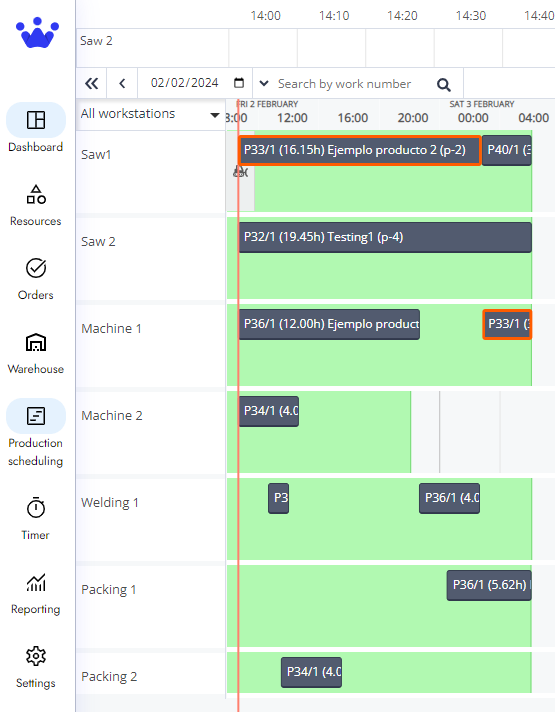Open the Reporting section
This screenshot has width=555, height=712.
(x=35, y=593)
